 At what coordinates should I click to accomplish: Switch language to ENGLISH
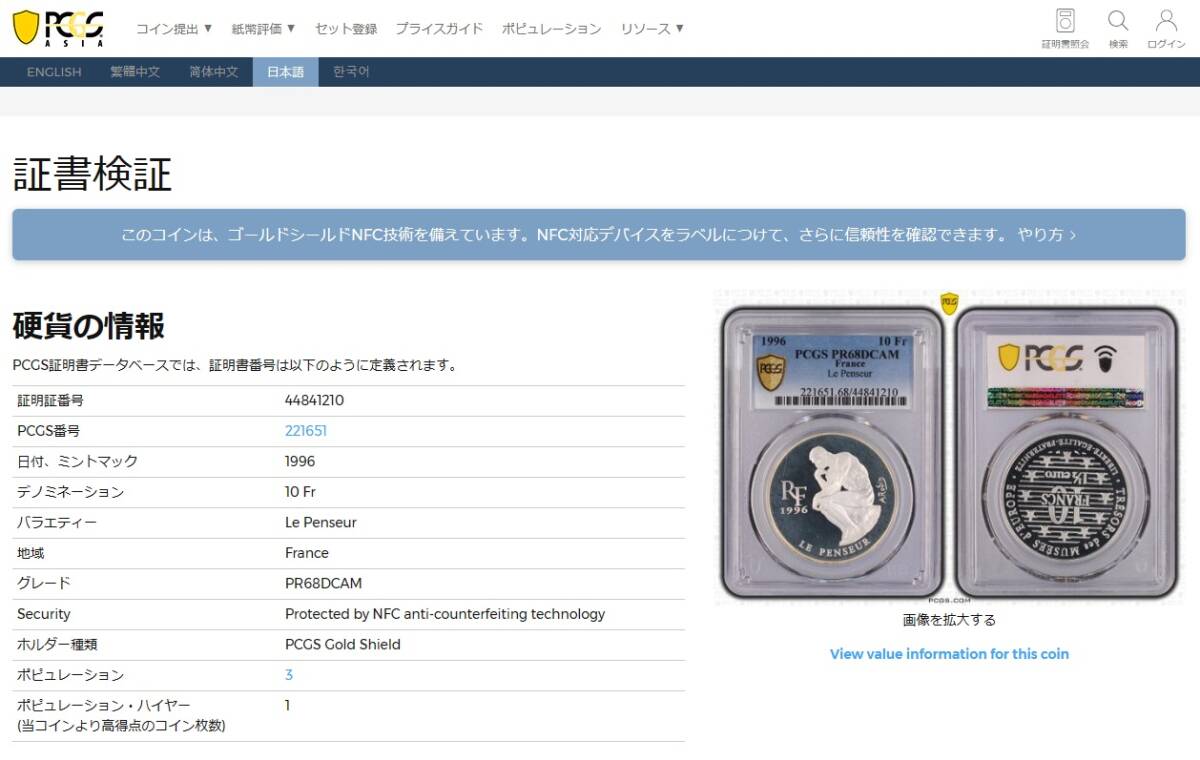[54, 72]
